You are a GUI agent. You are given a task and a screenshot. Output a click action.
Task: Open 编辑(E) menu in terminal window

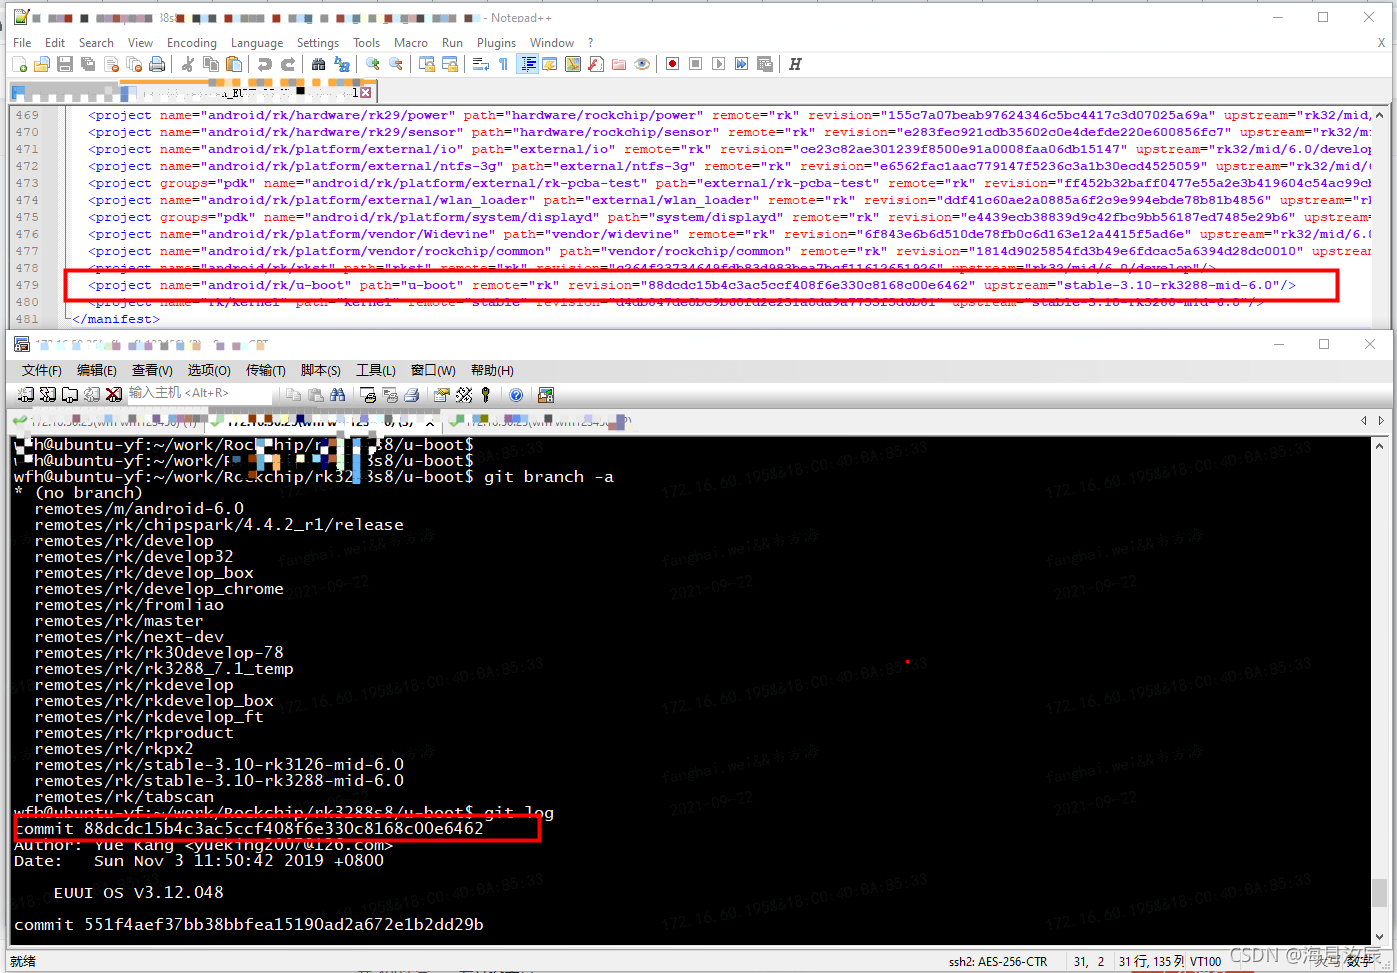click(x=97, y=370)
